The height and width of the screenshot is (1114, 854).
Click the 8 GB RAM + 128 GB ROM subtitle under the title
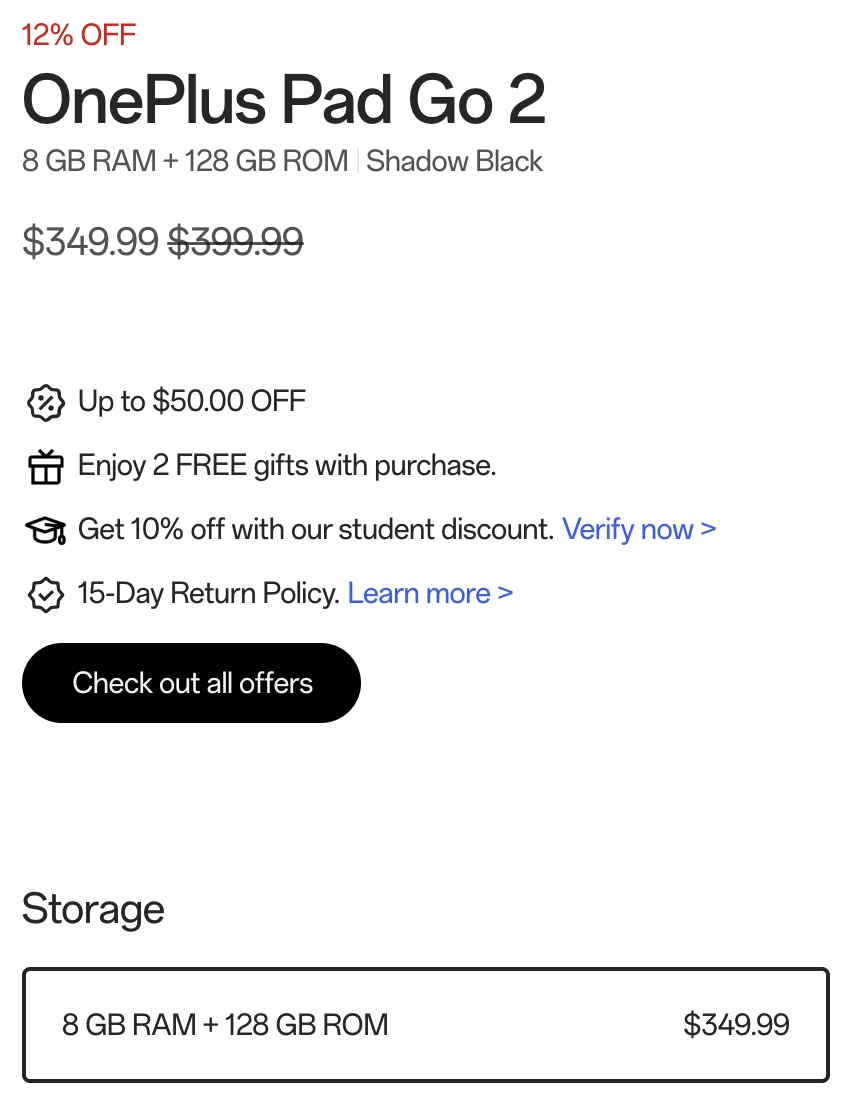coord(185,161)
